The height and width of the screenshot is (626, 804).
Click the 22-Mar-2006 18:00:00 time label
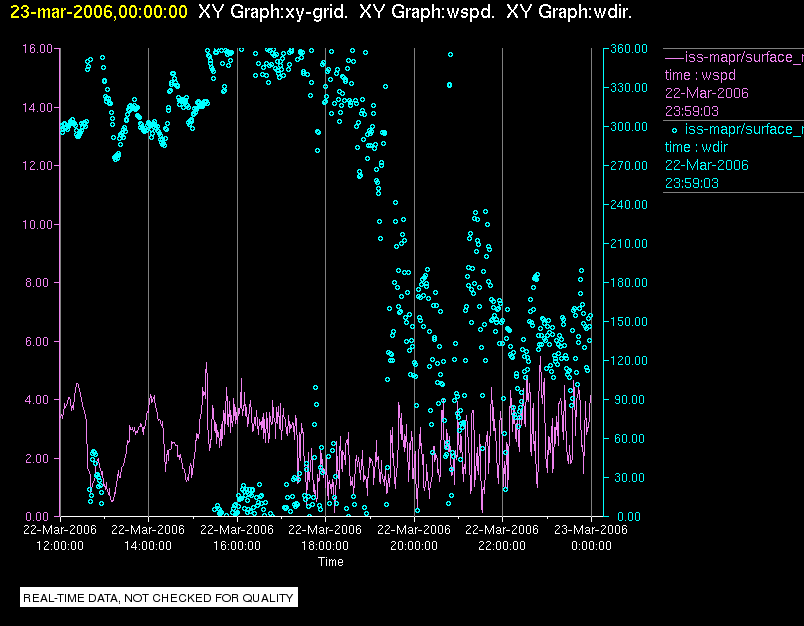pos(325,537)
